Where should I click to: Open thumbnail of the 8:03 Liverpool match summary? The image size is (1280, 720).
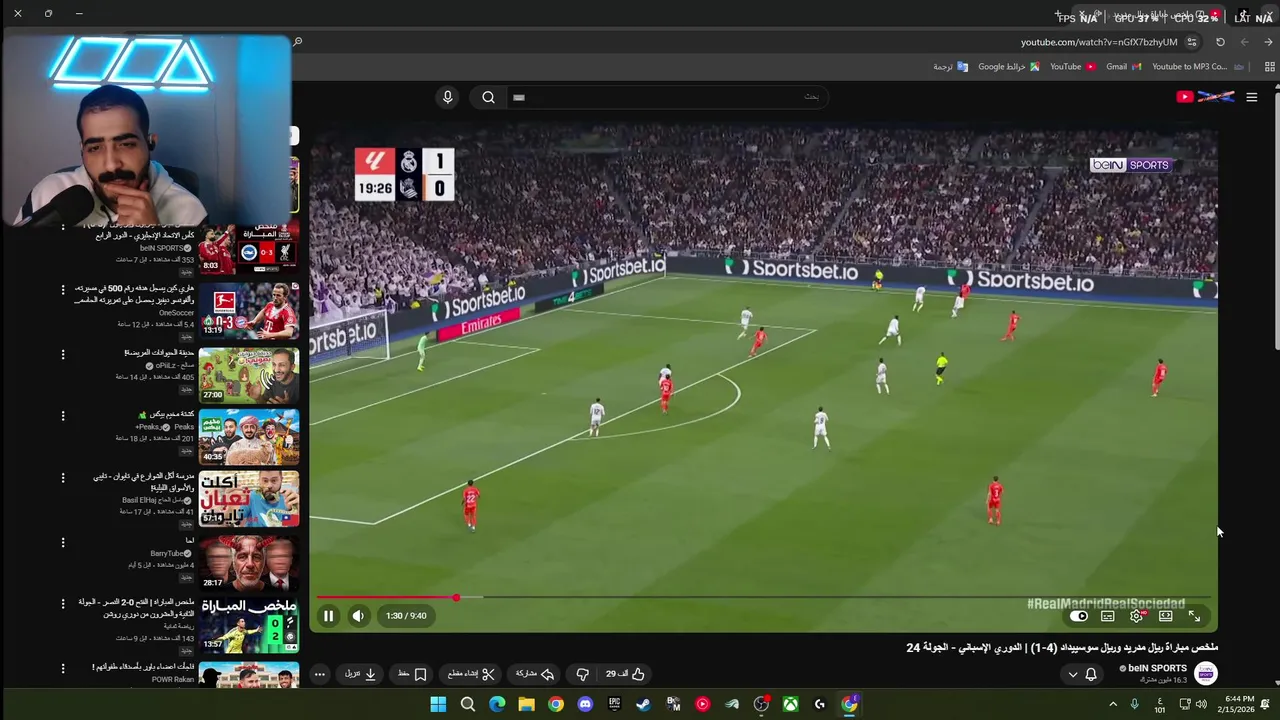[248, 248]
